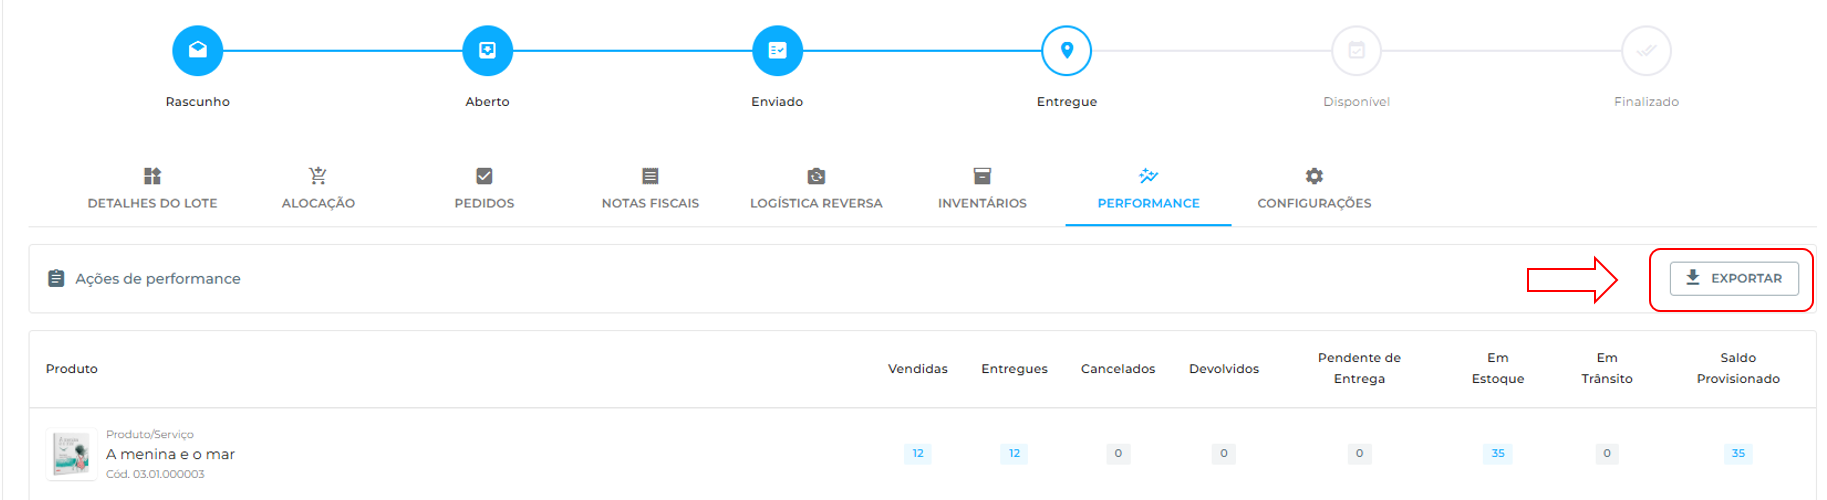
Task: Click the Finalizado double-check step icon
Action: pos(1646,50)
